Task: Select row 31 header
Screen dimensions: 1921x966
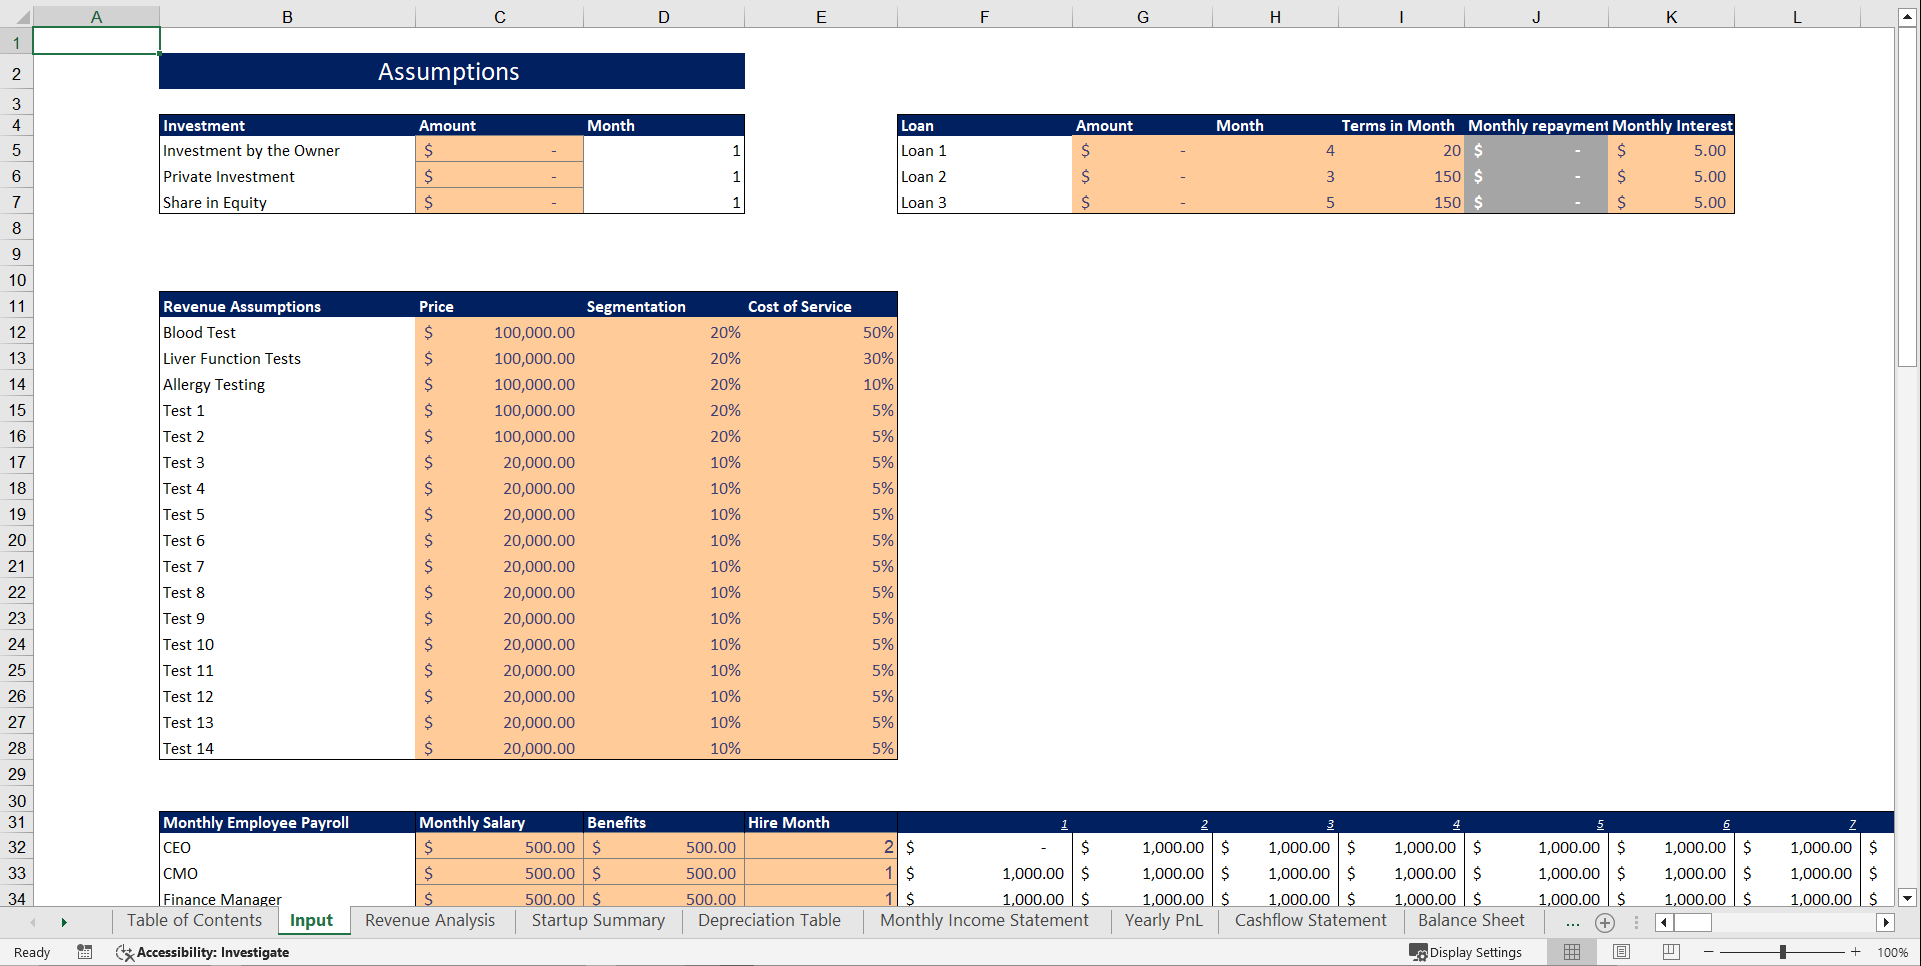Action: (17, 822)
